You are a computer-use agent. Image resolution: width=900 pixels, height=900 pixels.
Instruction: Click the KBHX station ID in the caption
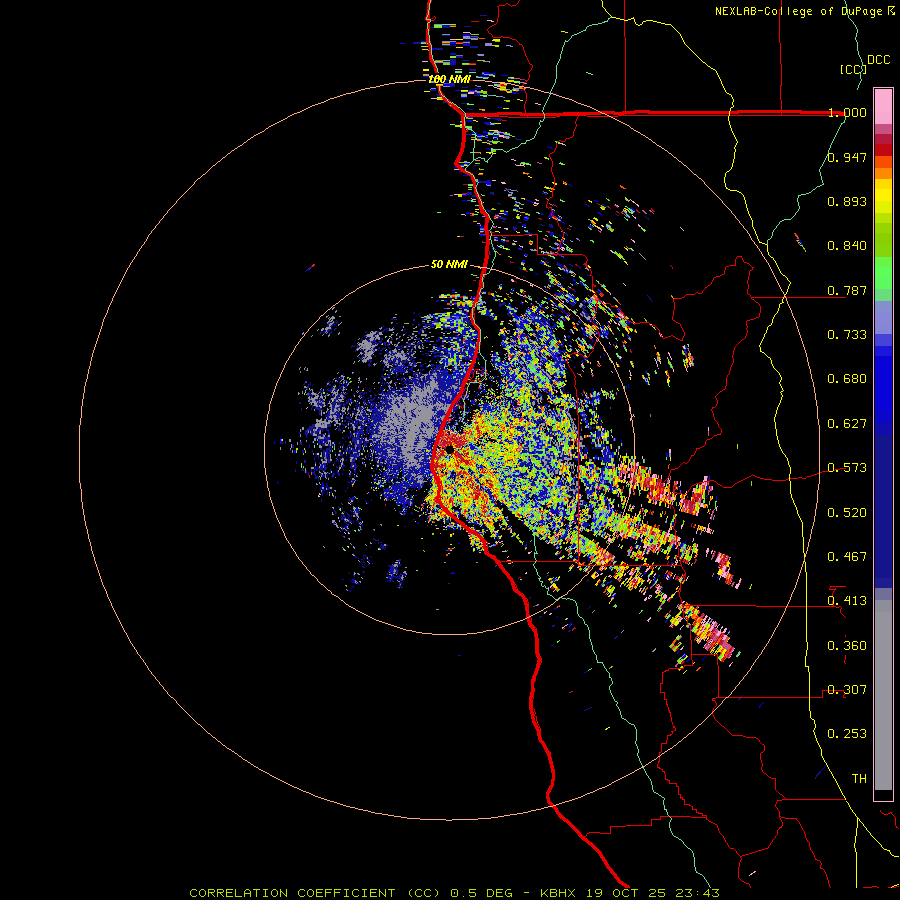point(558,893)
